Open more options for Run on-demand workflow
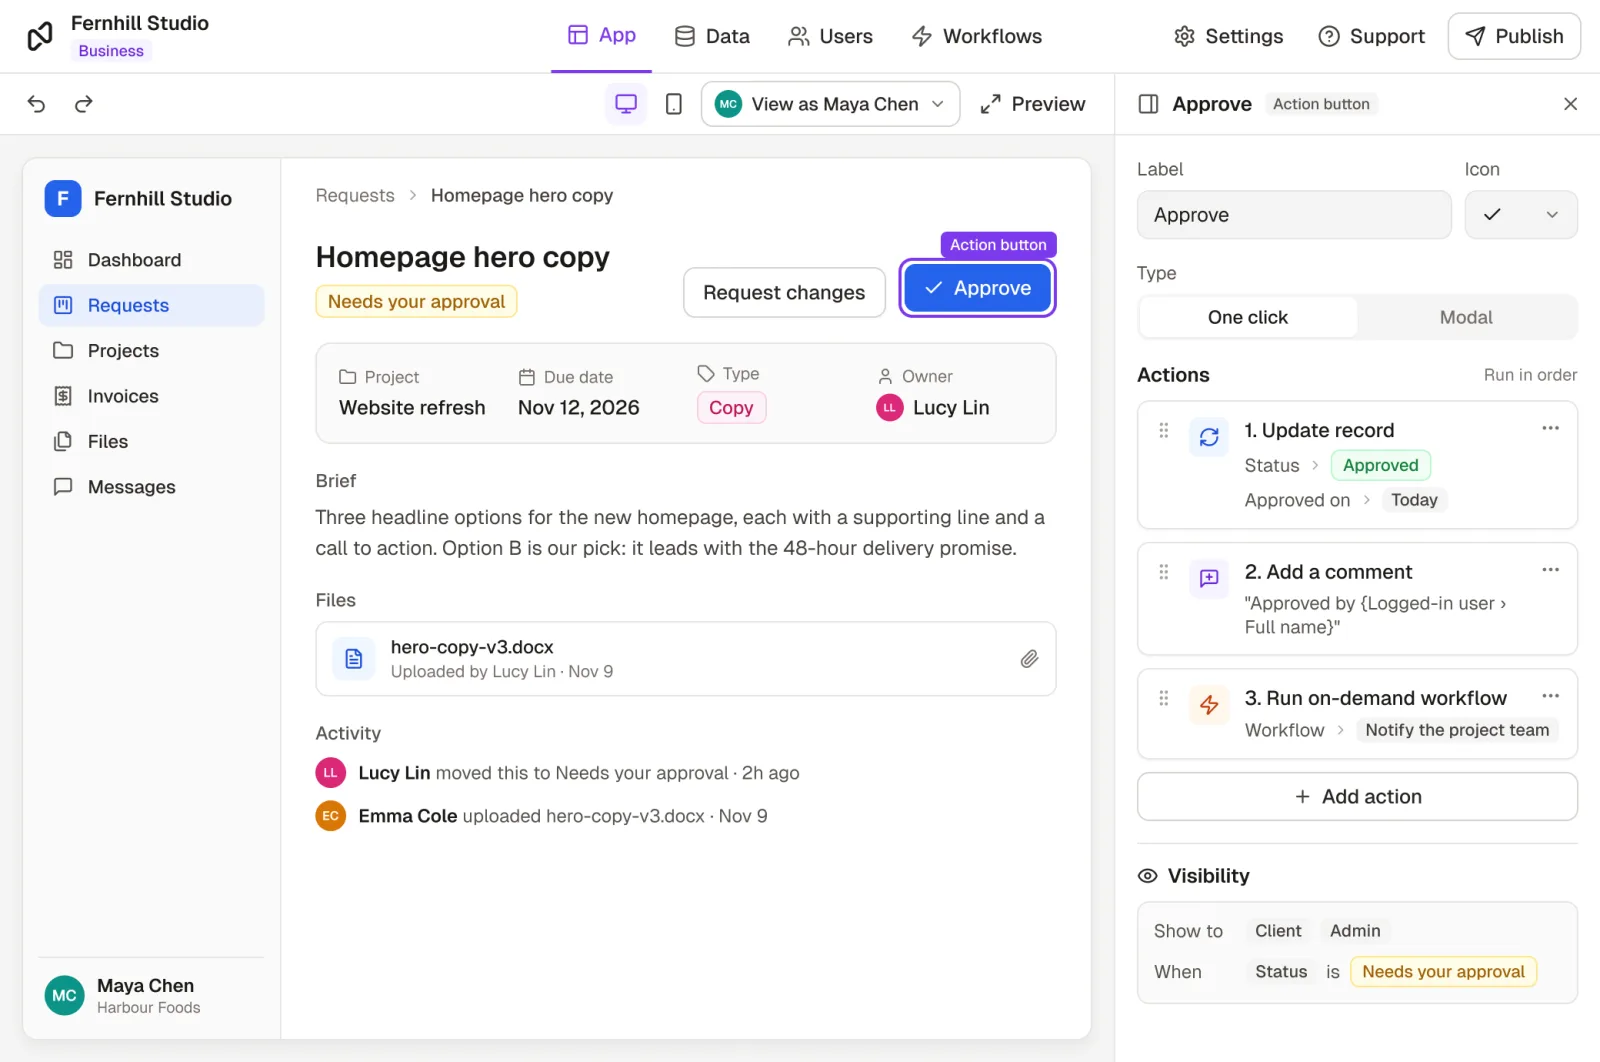 1551,696
